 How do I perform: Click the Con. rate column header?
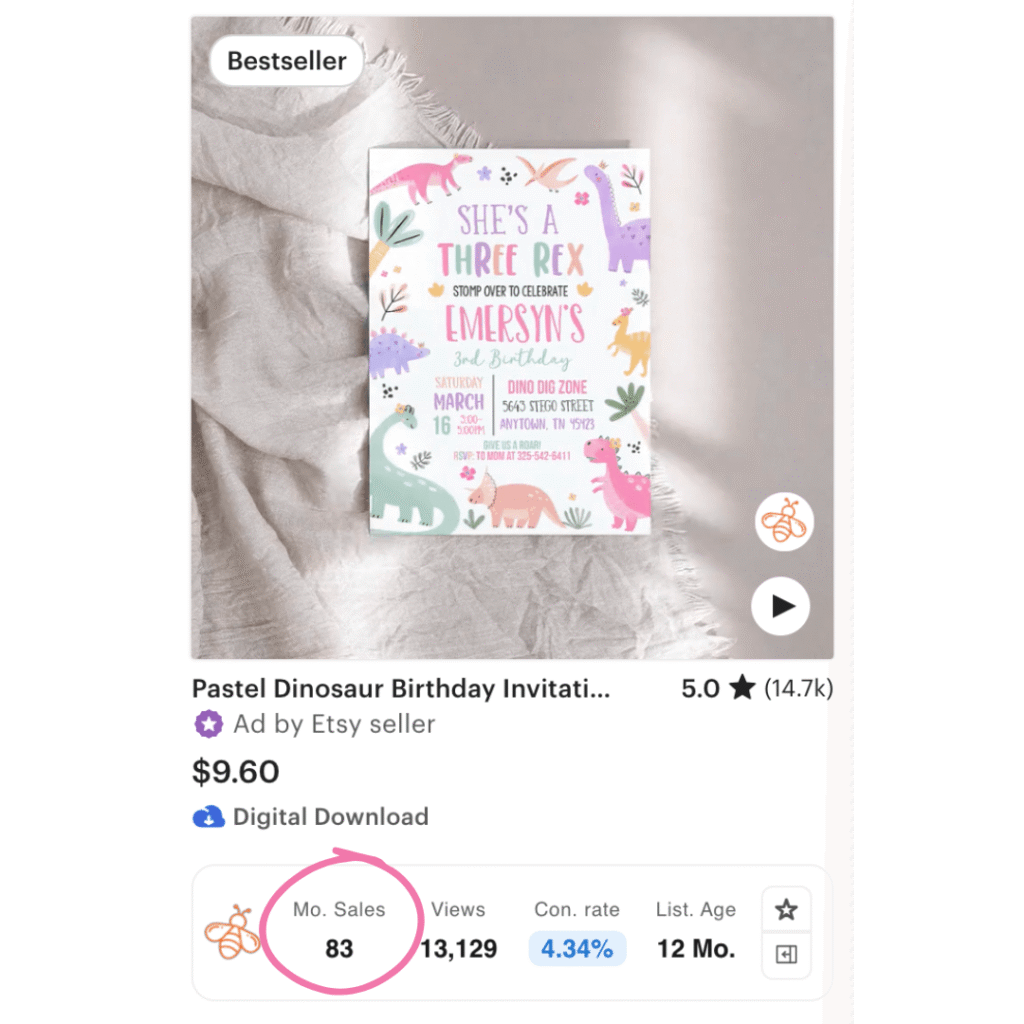click(577, 909)
